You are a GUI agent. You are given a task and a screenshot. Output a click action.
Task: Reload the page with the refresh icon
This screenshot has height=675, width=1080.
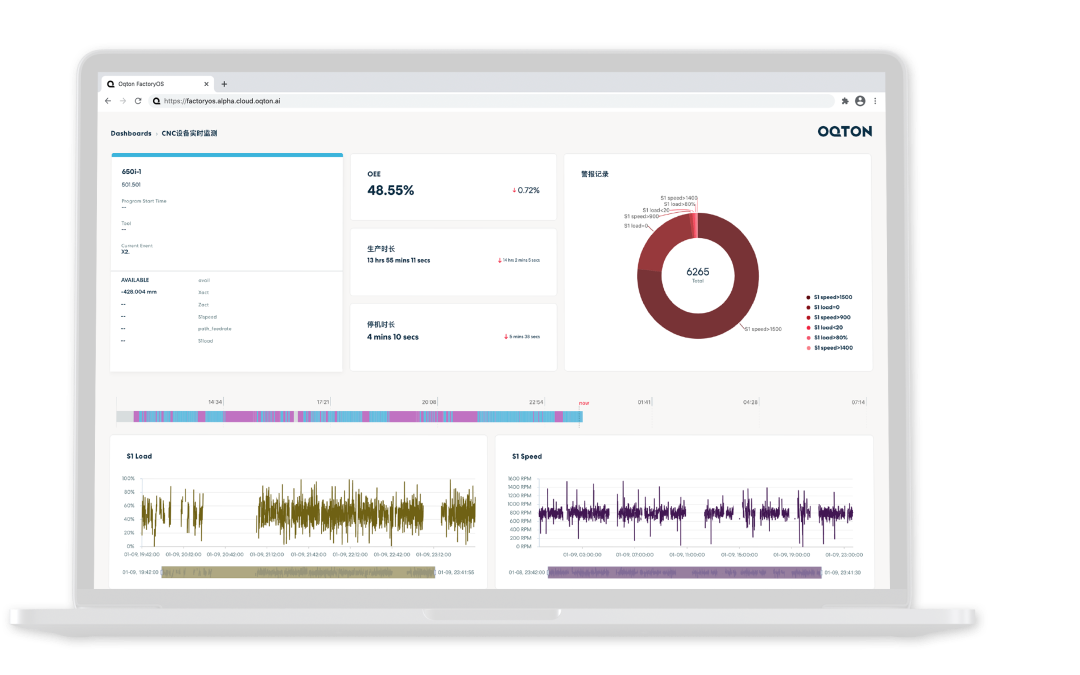pyautogui.click(x=138, y=101)
